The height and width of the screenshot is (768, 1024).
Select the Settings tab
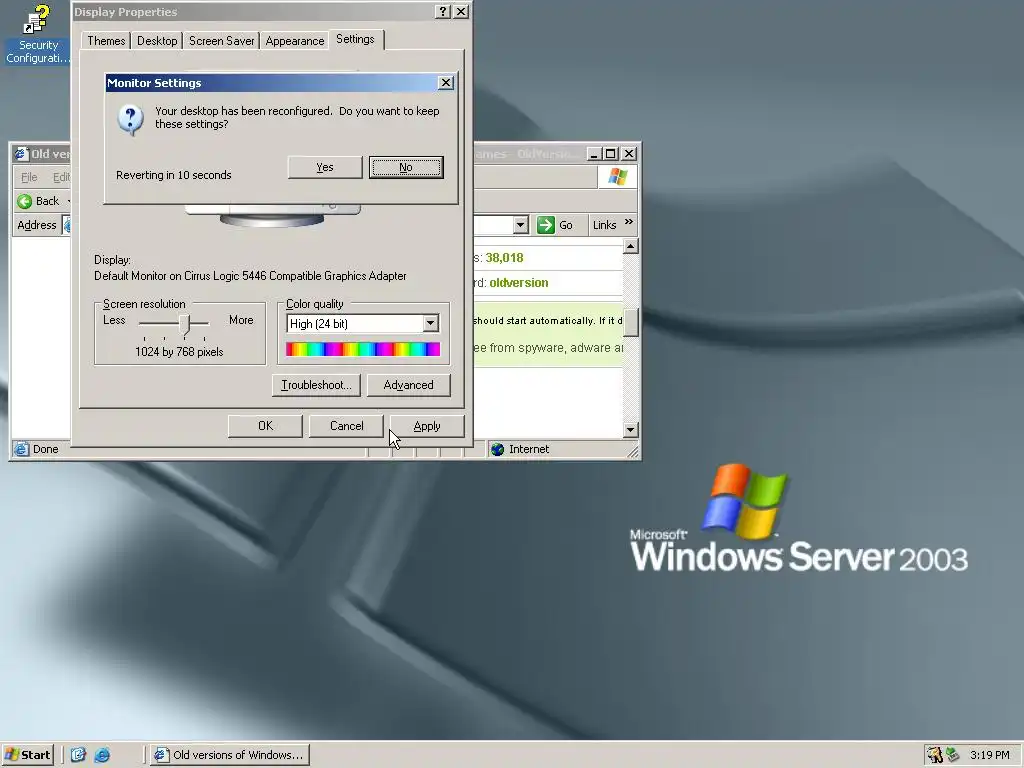point(355,39)
